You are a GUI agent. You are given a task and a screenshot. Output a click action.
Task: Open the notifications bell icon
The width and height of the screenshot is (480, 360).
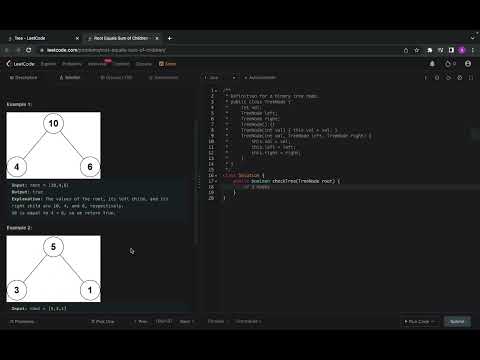(x=432, y=63)
